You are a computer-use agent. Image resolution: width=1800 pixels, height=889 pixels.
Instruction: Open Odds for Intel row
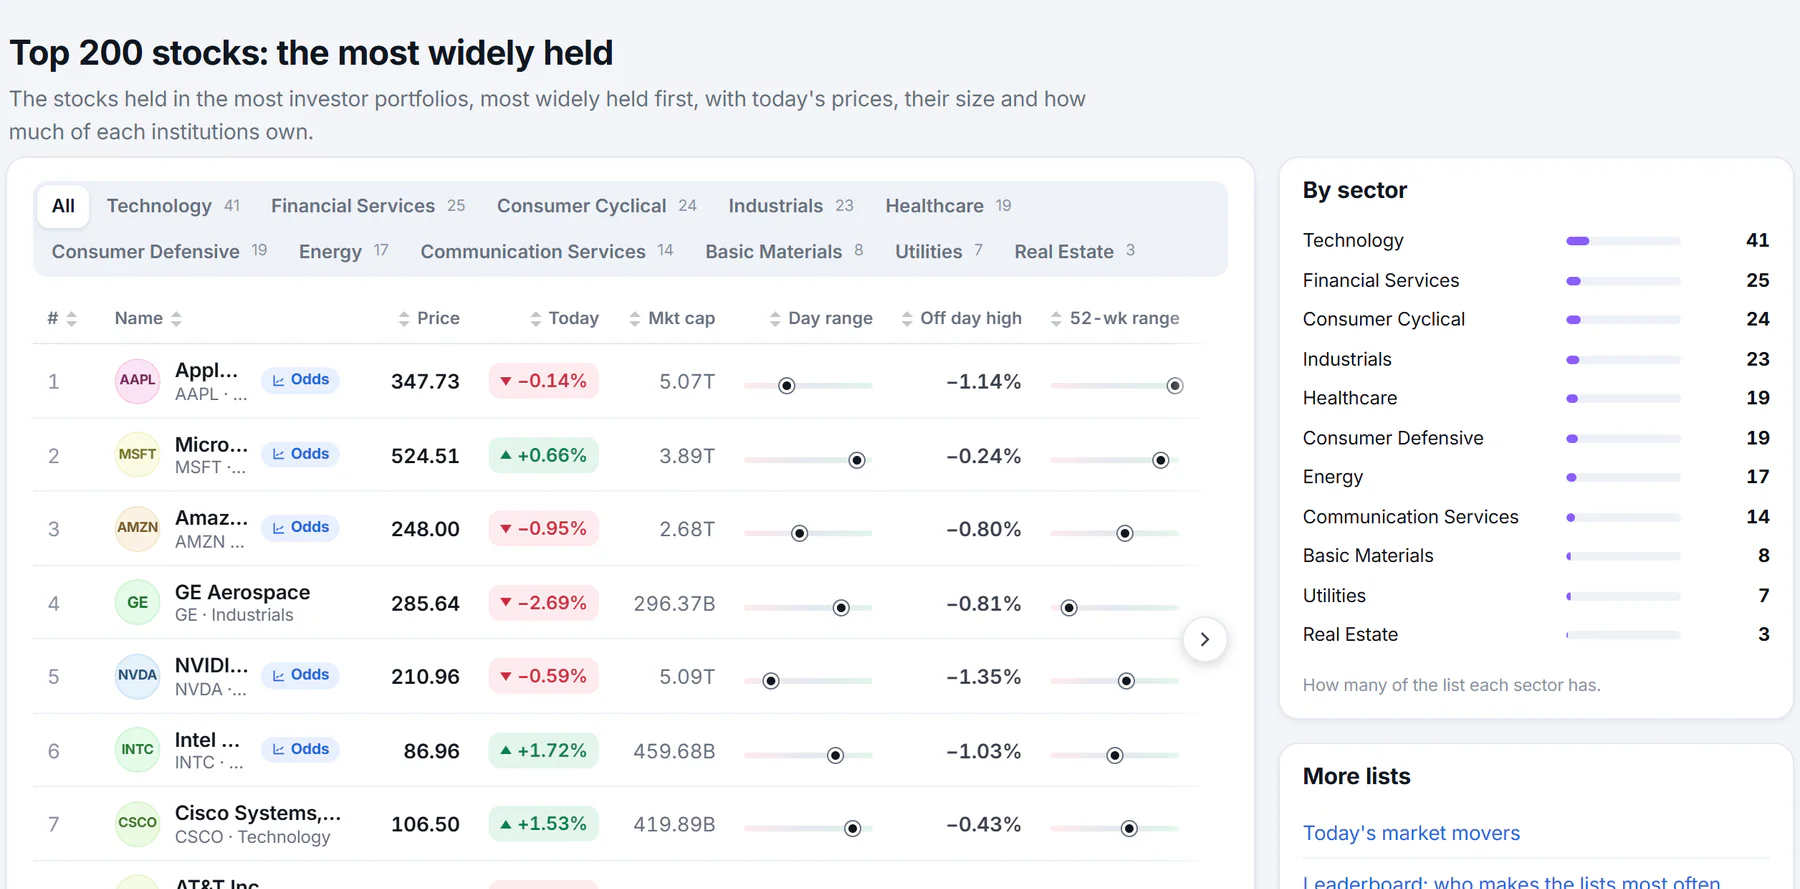click(300, 749)
